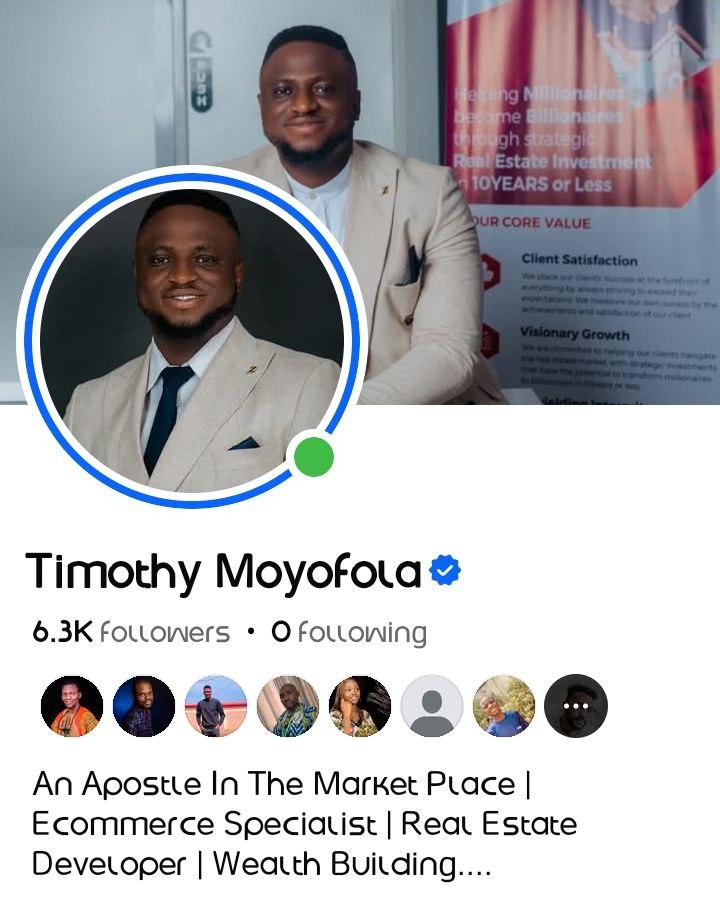This screenshot has width=720, height=901.
Task: Click the blue verified badge beside the name
Action: [x=445, y=570]
